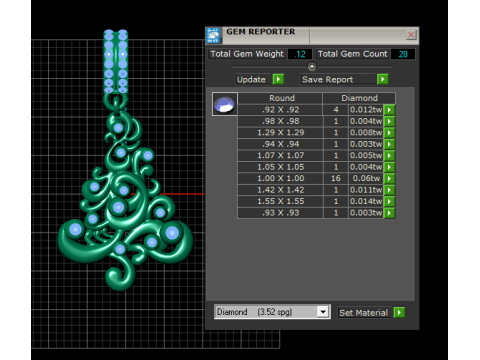Click the 0.011tw weight cell
The width and height of the screenshot is (480, 360).
pyautogui.click(x=366, y=190)
